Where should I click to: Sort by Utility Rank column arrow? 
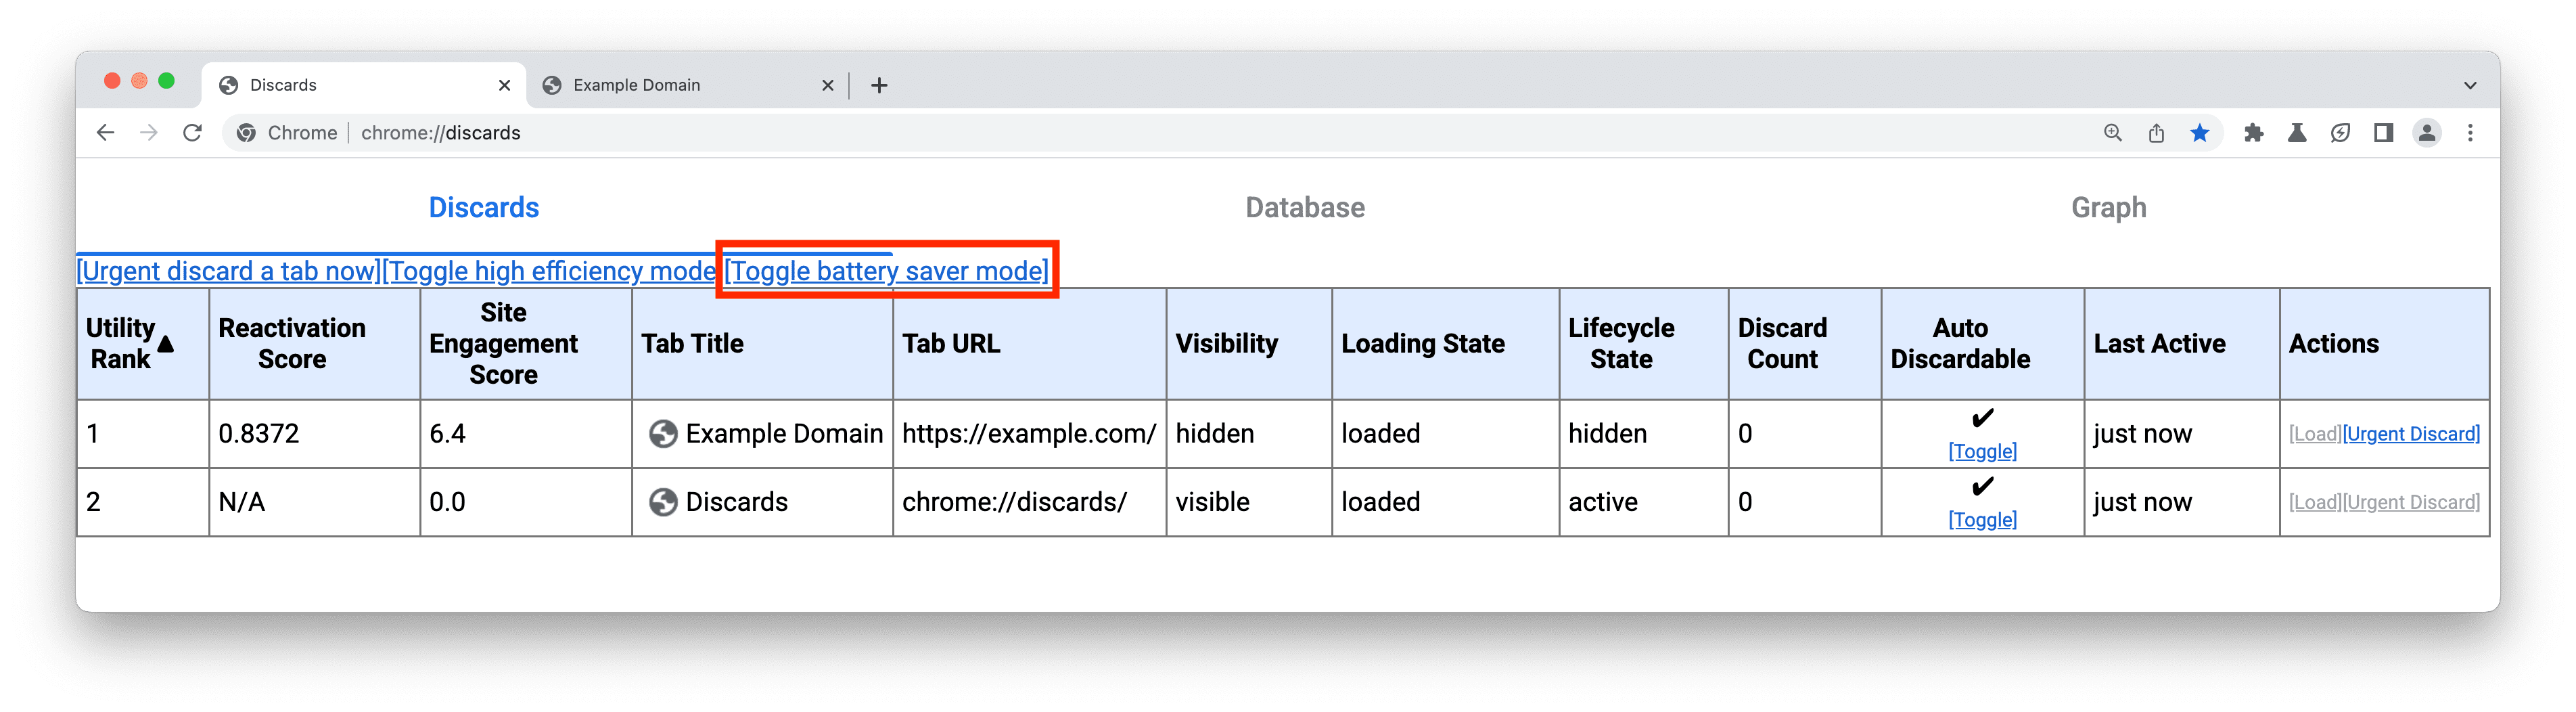tap(165, 343)
